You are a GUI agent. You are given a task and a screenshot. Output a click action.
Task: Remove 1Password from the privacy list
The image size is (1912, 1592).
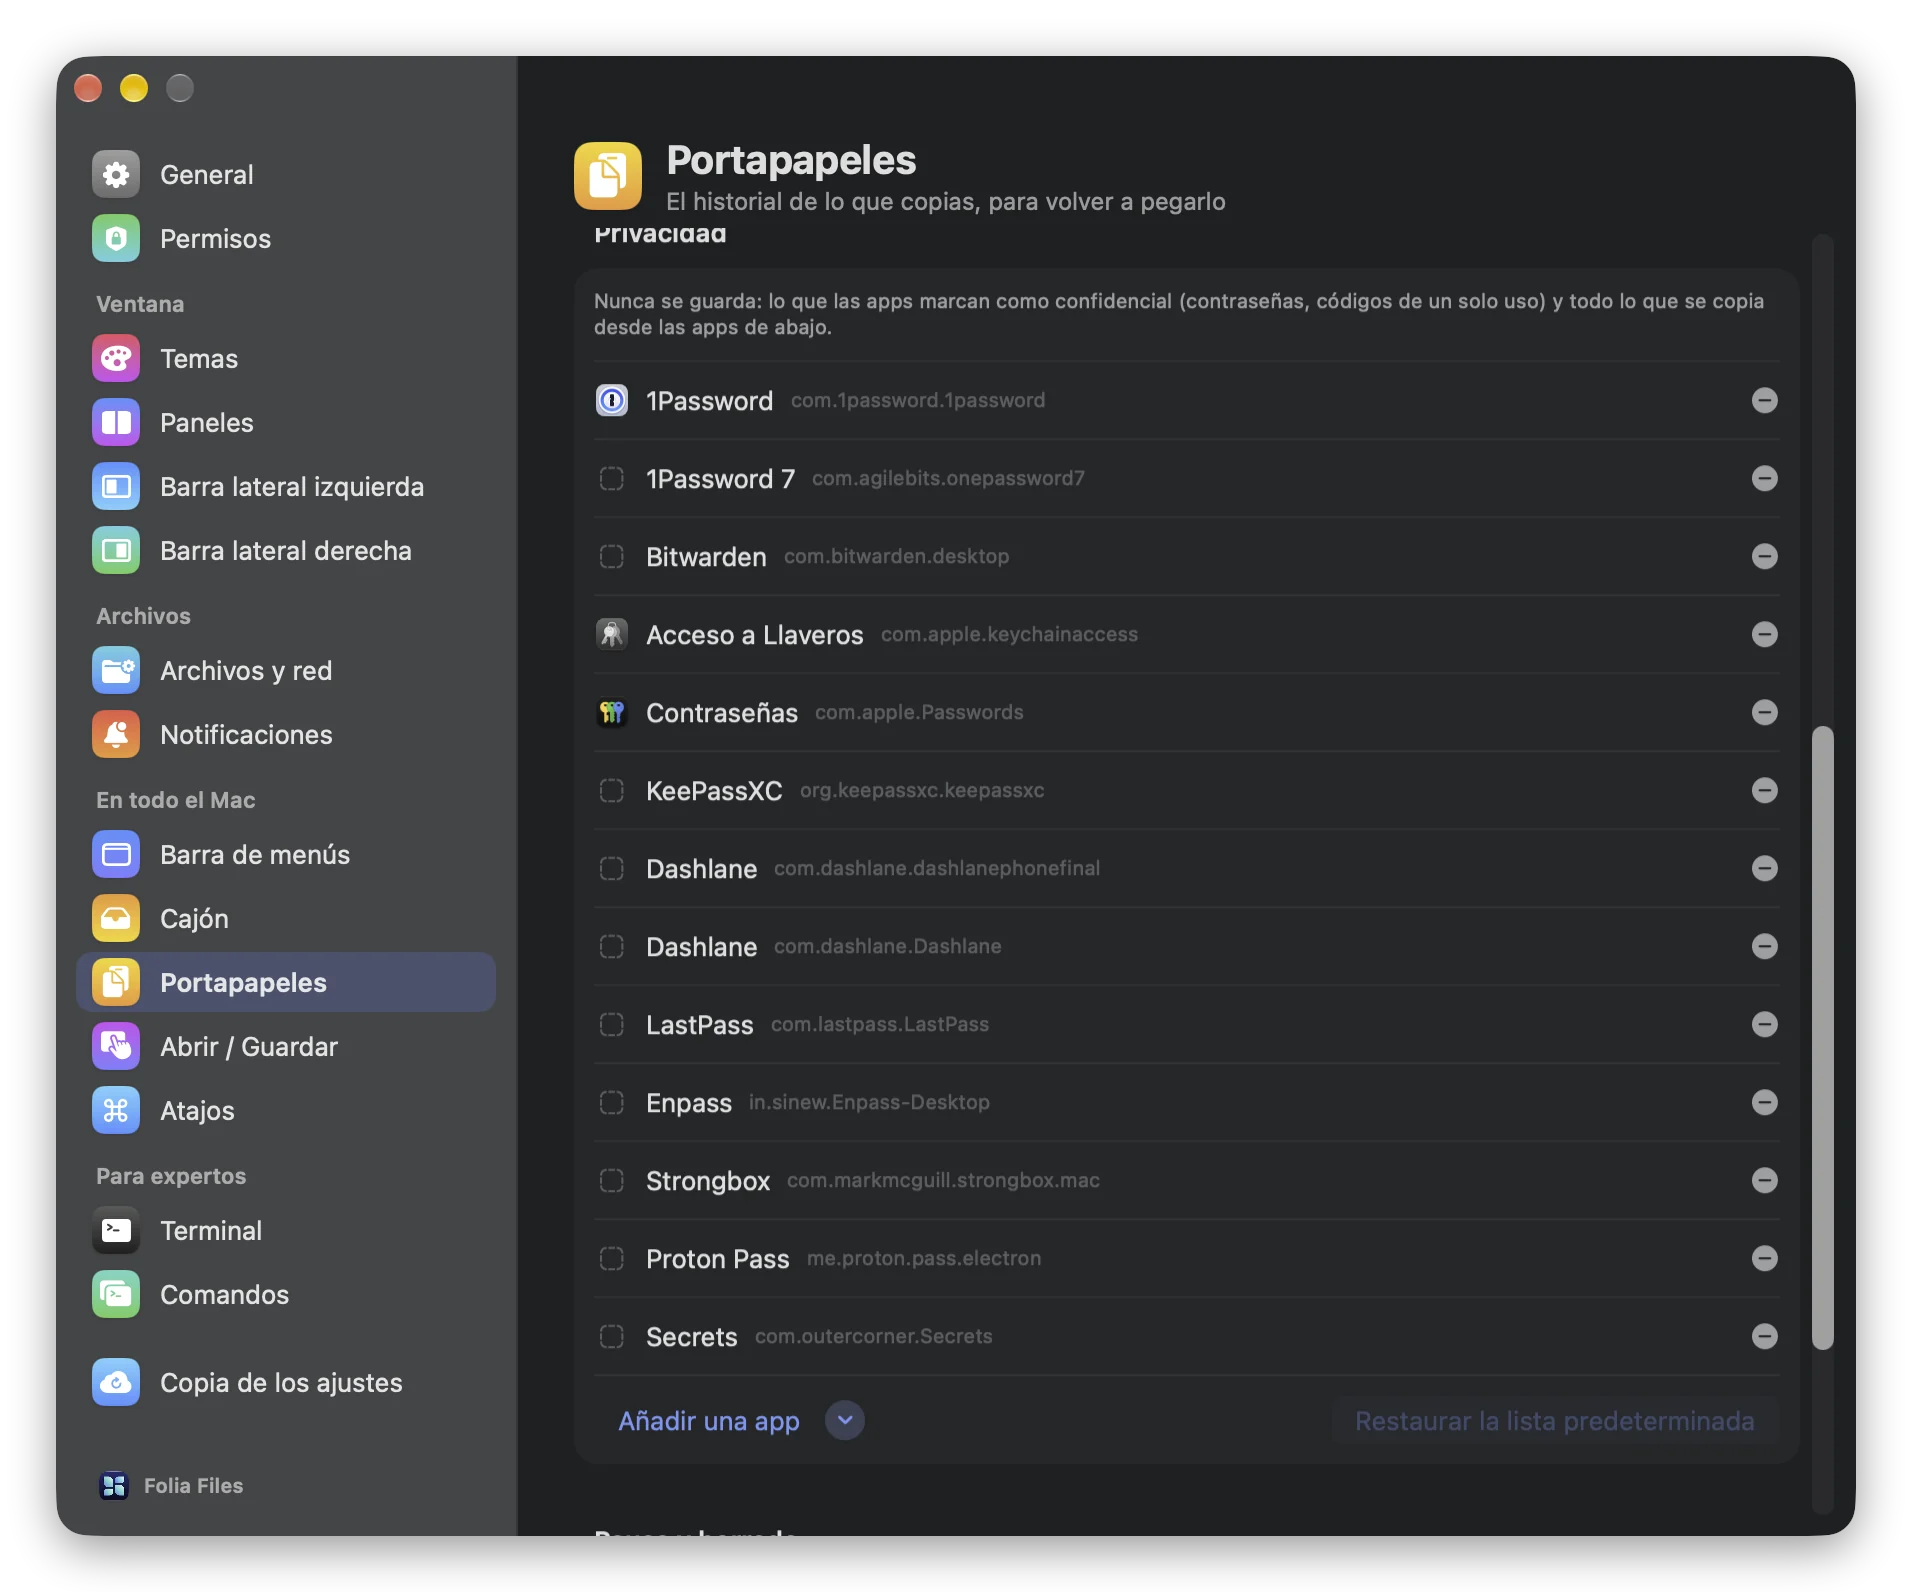pyautogui.click(x=1765, y=401)
